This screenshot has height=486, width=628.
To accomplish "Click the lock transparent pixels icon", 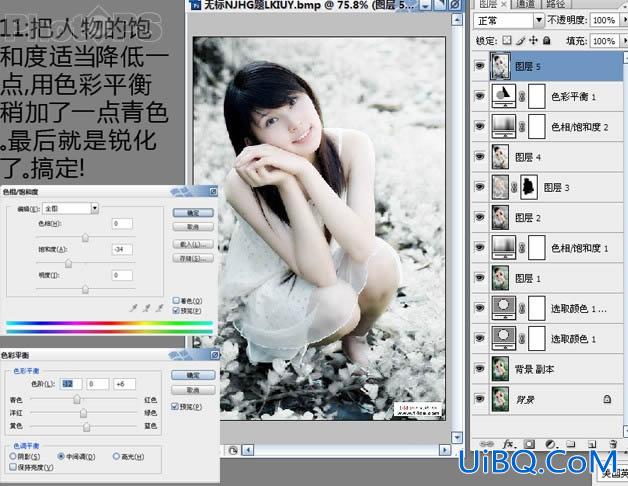I will [507, 40].
